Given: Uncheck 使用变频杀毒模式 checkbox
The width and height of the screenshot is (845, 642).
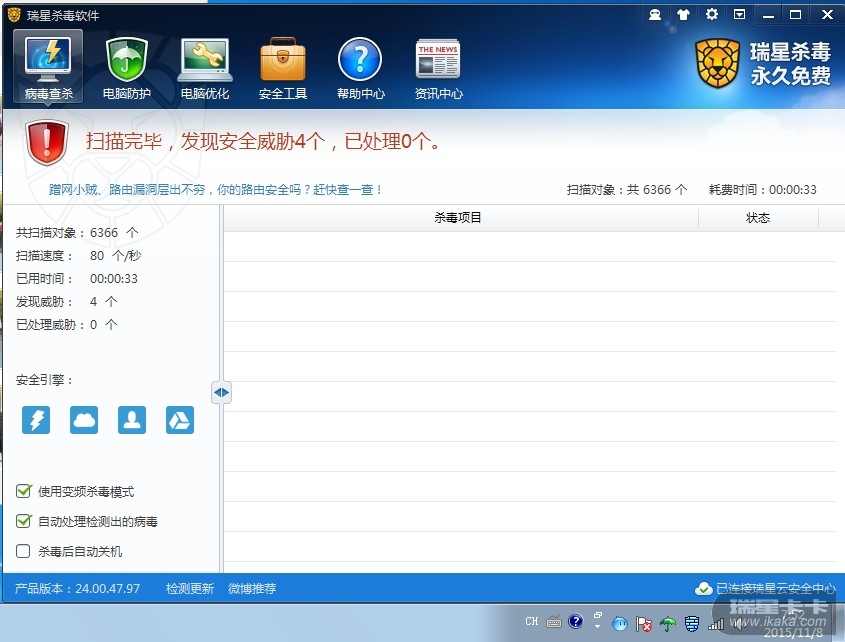Looking at the screenshot, I should 24,491.
